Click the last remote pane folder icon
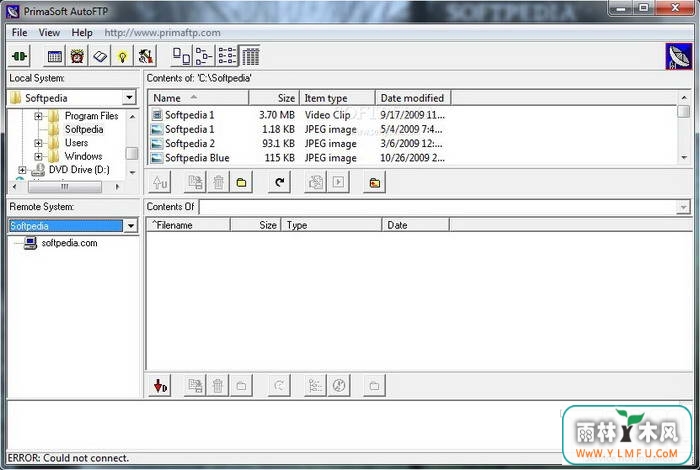 (x=375, y=385)
